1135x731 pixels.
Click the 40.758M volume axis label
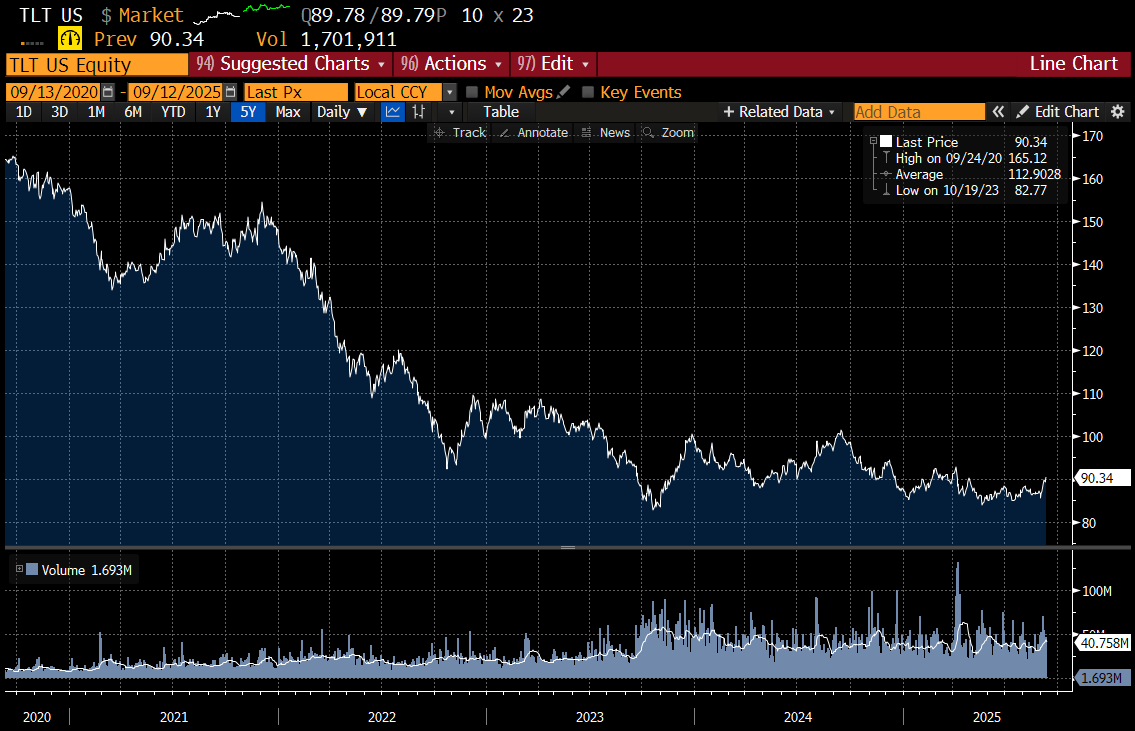click(x=1103, y=643)
